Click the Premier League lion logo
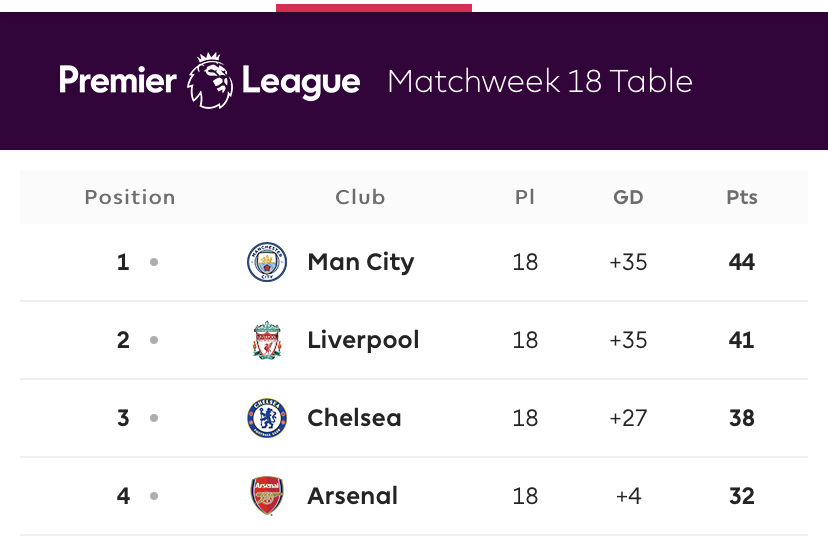The width and height of the screenshot is (828, 542). click(x=210, y=81)
